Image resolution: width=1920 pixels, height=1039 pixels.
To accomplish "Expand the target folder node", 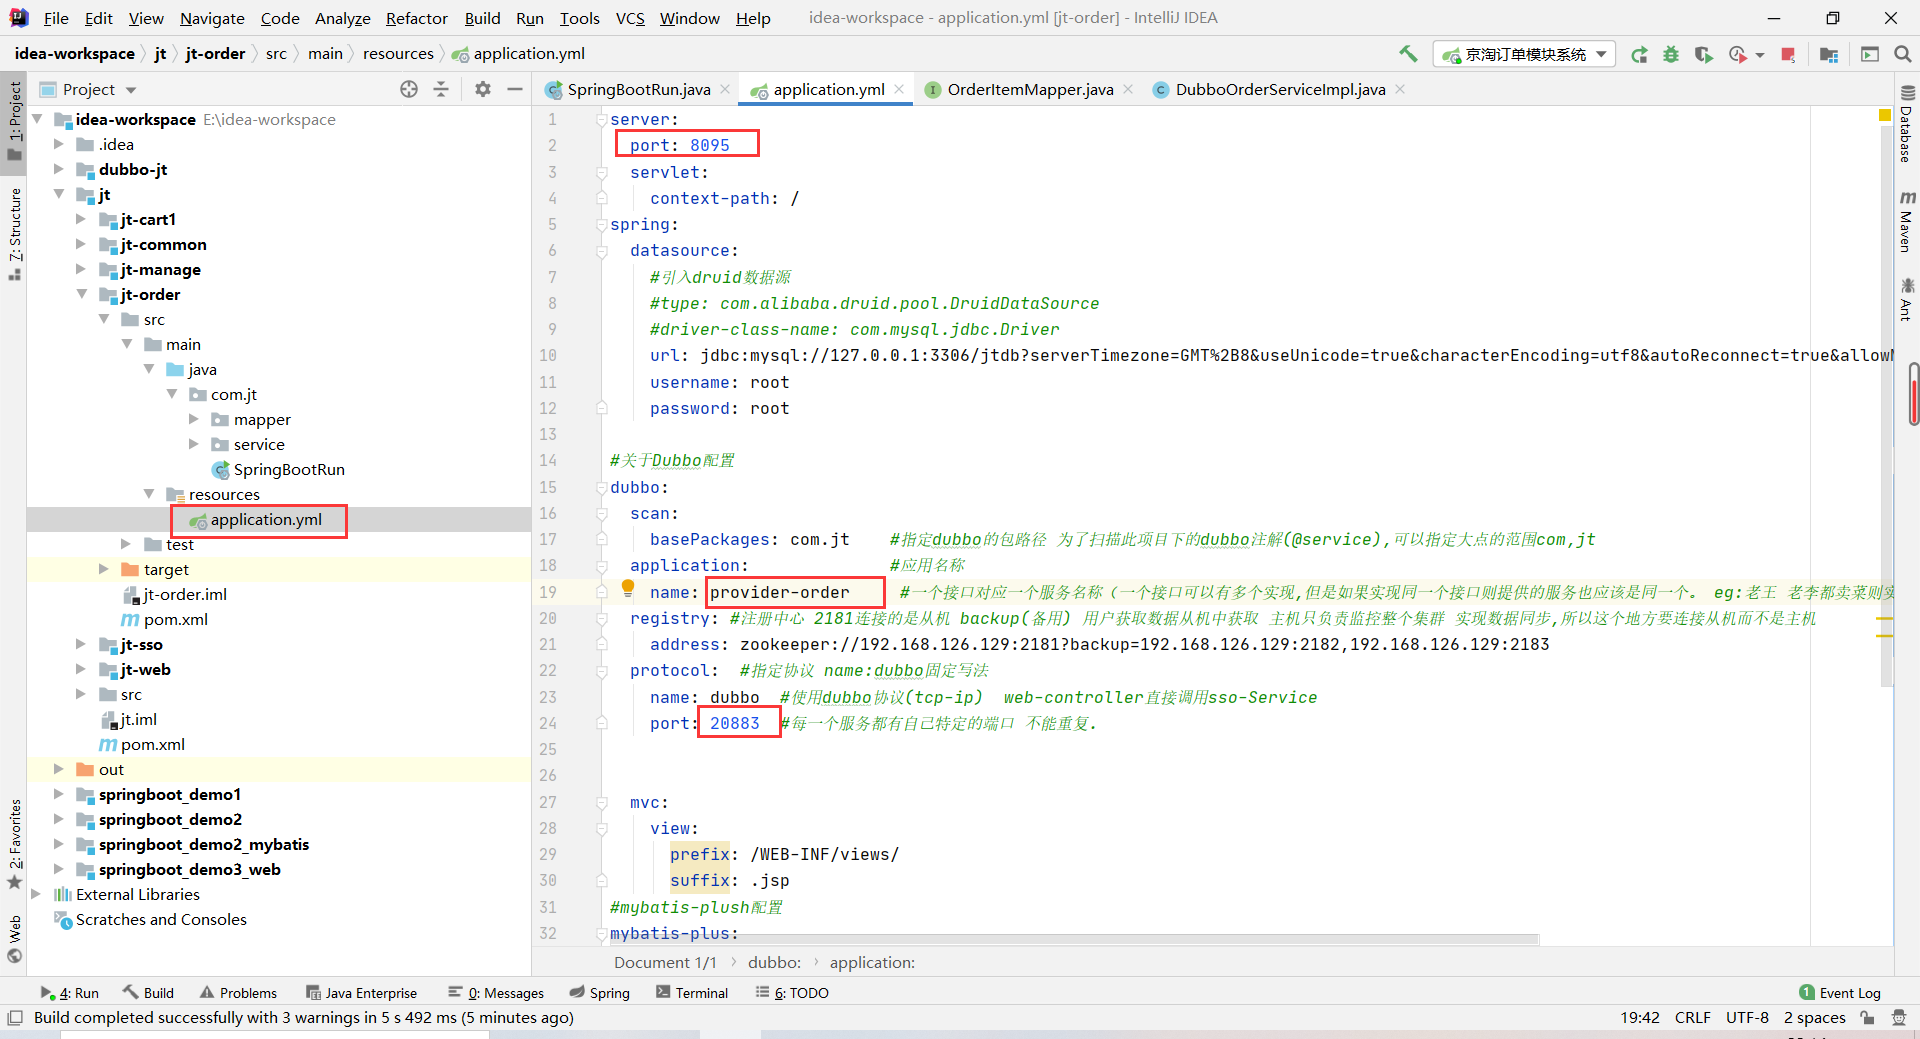I will (104, 569).
